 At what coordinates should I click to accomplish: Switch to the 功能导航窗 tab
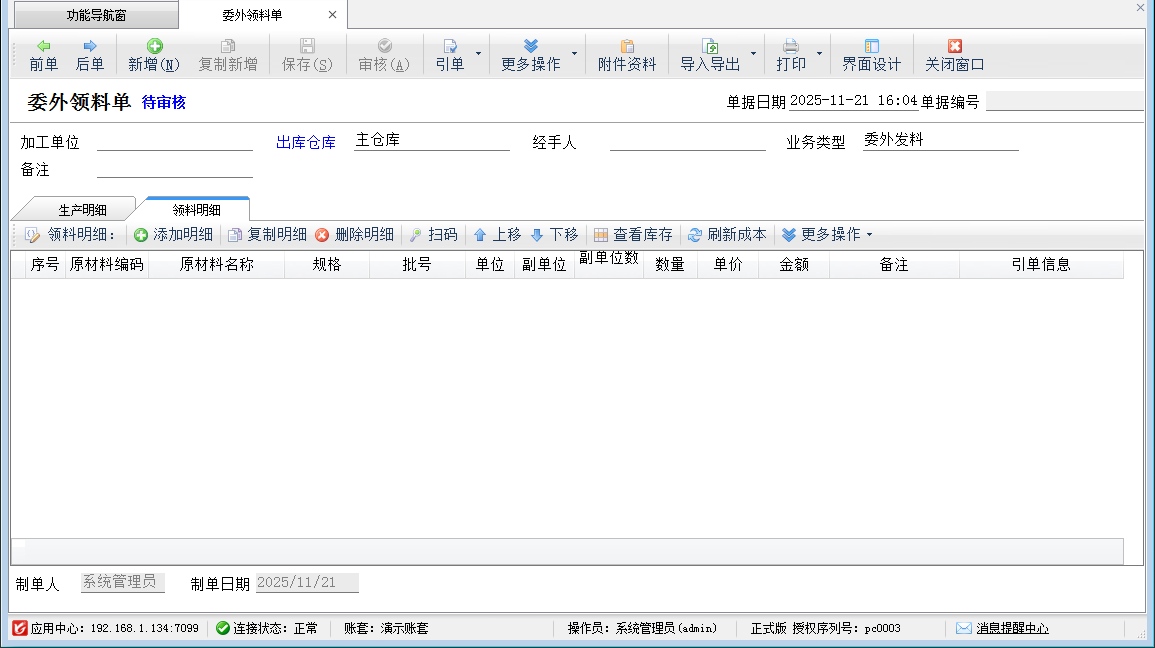point(96,15)
